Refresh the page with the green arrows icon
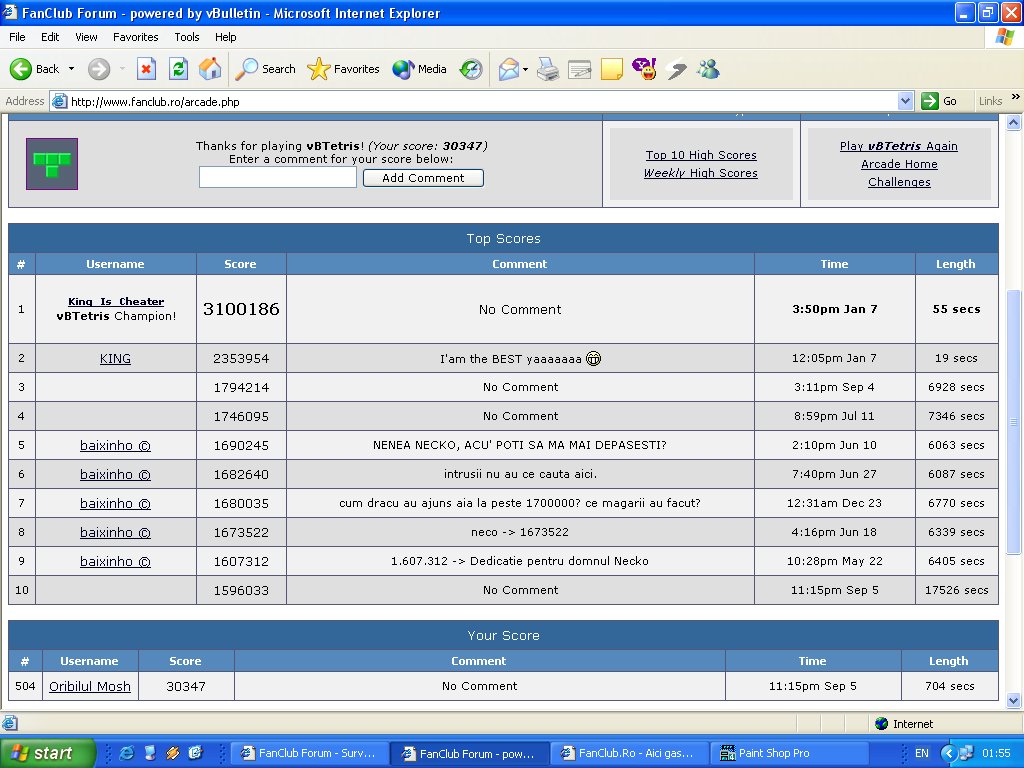This screenshot has height=768, width=1024. tap(178, 69)
